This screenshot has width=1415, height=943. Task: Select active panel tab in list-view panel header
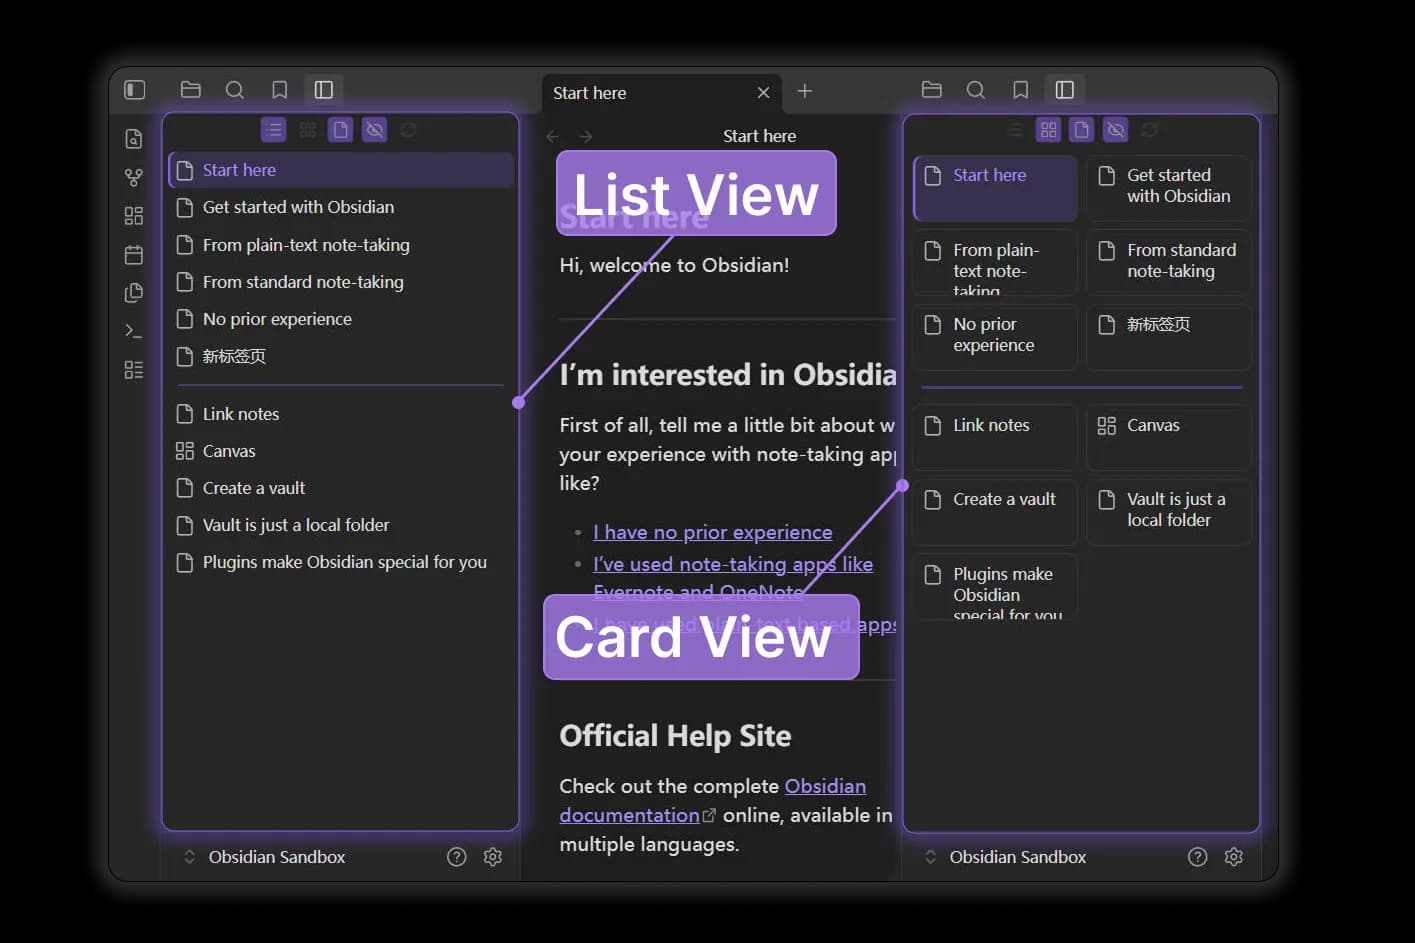tap(324, 90)
